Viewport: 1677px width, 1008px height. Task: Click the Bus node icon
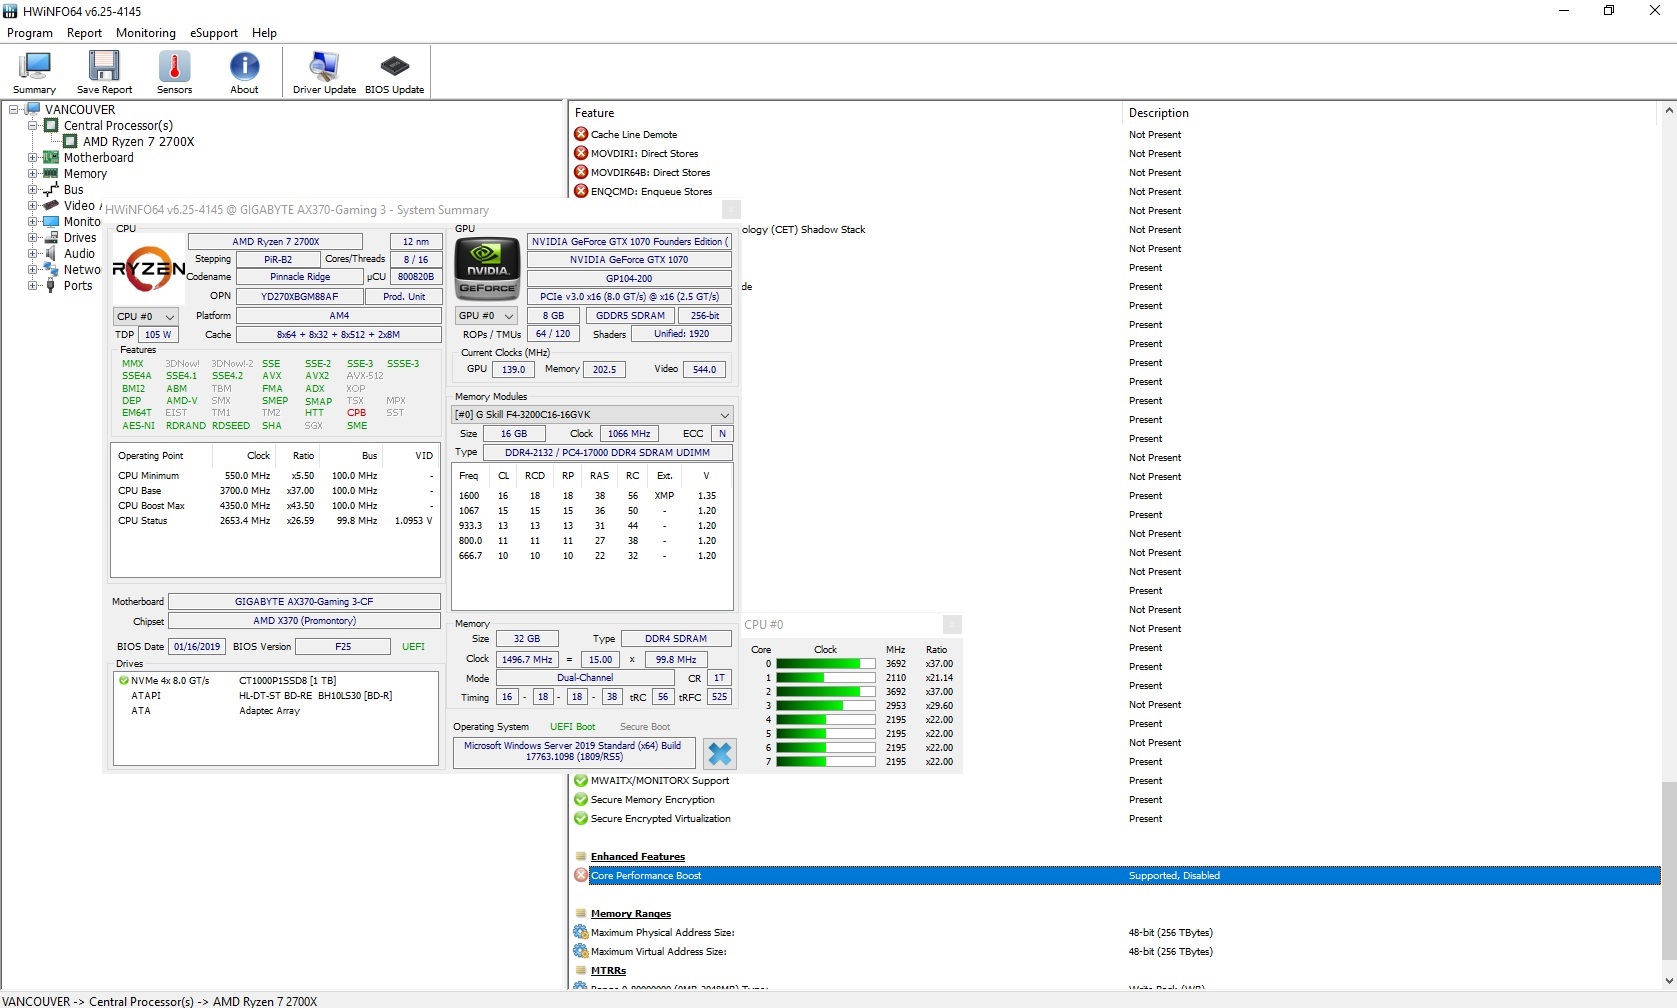[x=51, y=189]
